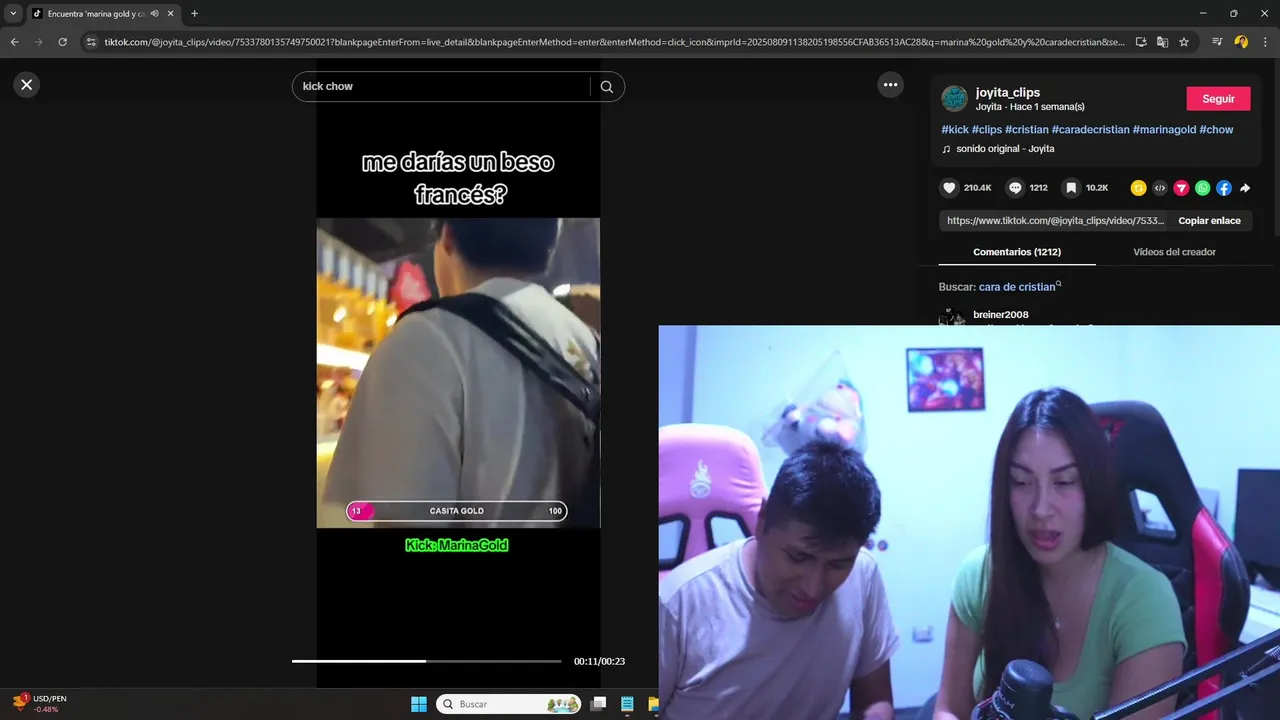Image resolution: width=1280 pixels, height=720 pixels.
Task: Switch to Comentarios (1212) tab
Action: (1017, 252)
